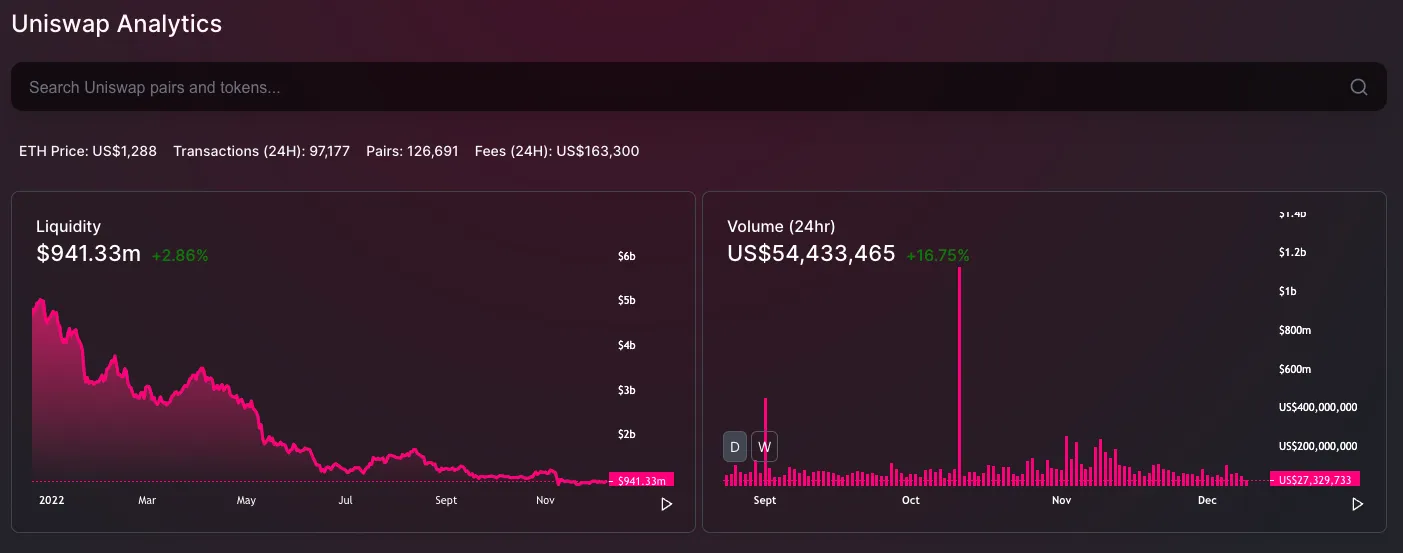This screenshot has height=553, width=1403.
Task: Click the Sept label on Volume time axis
Action: click(x=764, y=500)
